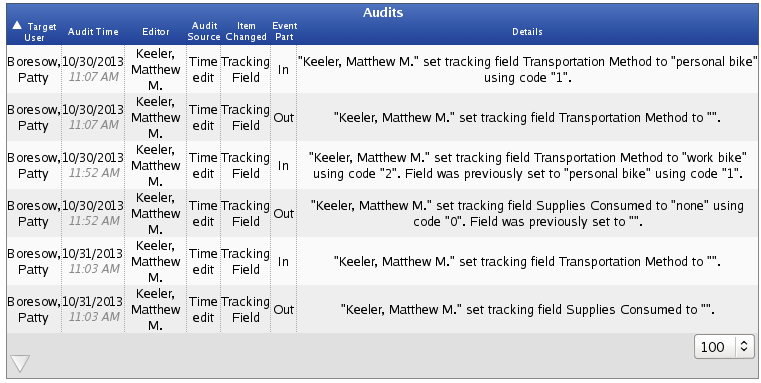761x383 pixels.
Task: Select the first 11:07 AM audit row
Action: (x=382, y=69)
